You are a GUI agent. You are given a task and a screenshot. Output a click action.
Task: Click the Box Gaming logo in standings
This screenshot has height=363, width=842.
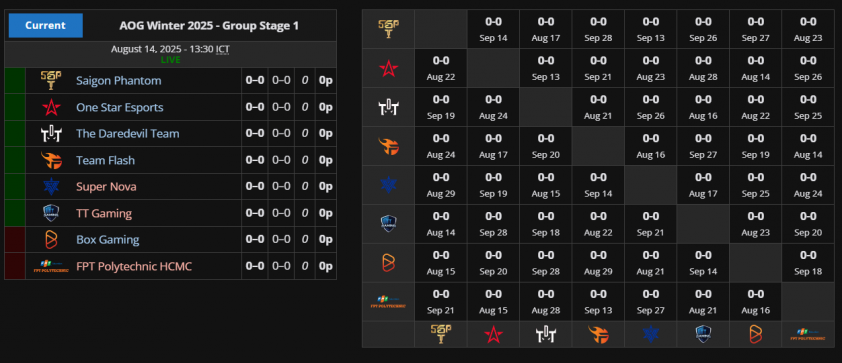[51, 239]
